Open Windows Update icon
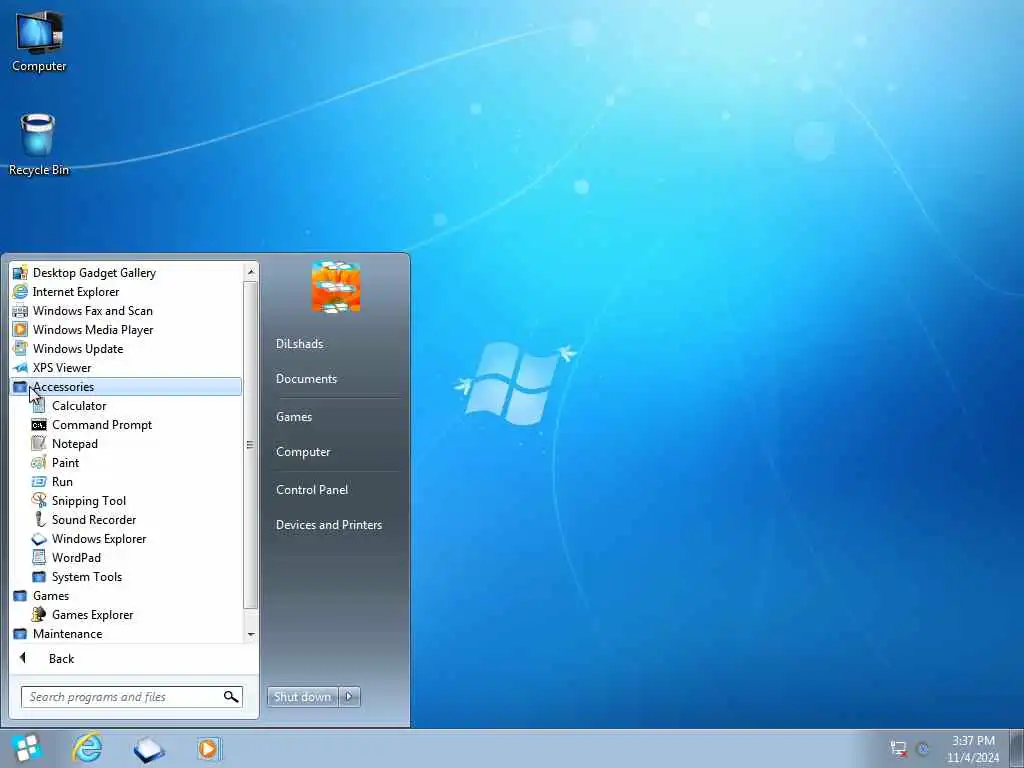The width and height of the screenshot is (1024, 768). click(x=20, y=349)
